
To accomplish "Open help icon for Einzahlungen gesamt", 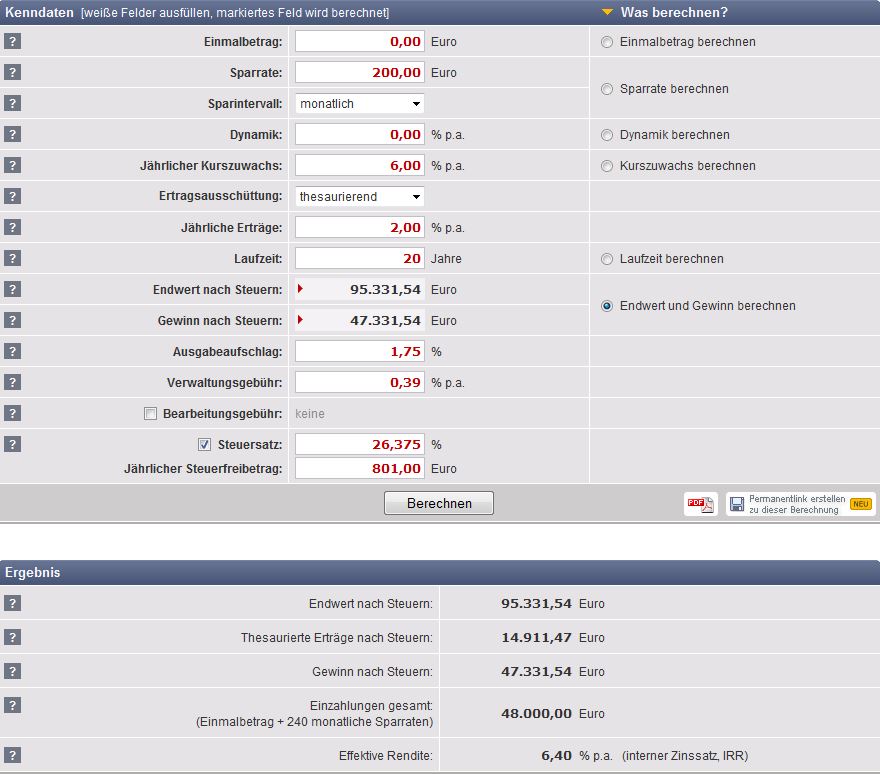I will pyautogui.click(x=12, y=706).
